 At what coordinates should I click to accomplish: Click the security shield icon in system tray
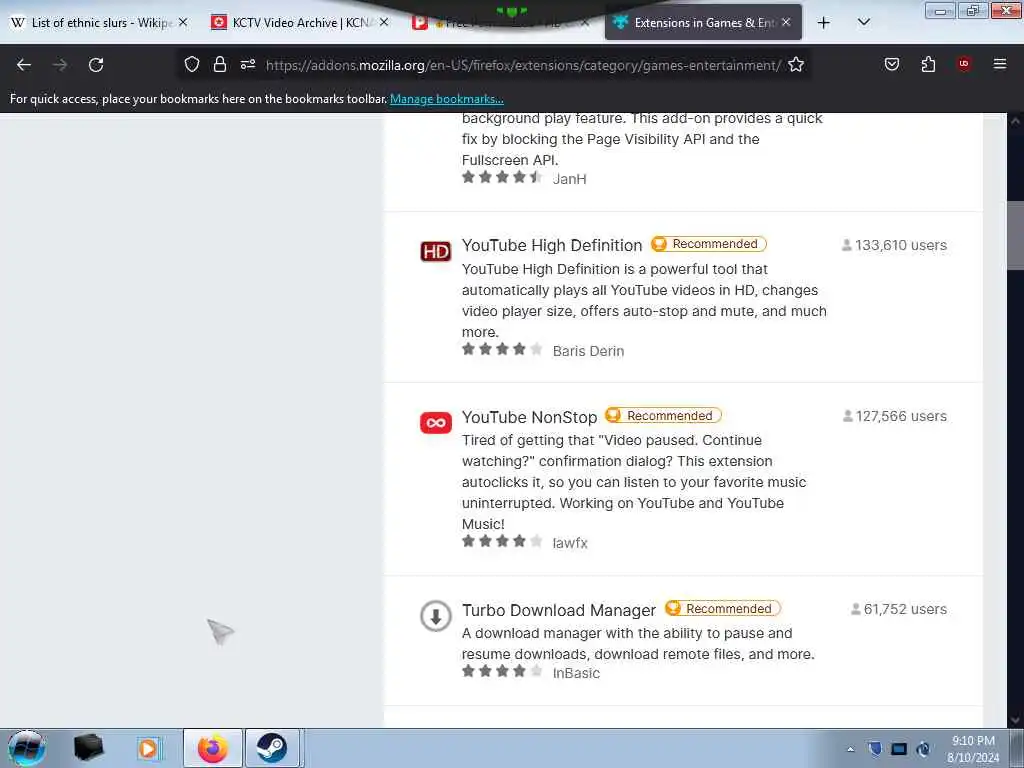click(875, 749)
